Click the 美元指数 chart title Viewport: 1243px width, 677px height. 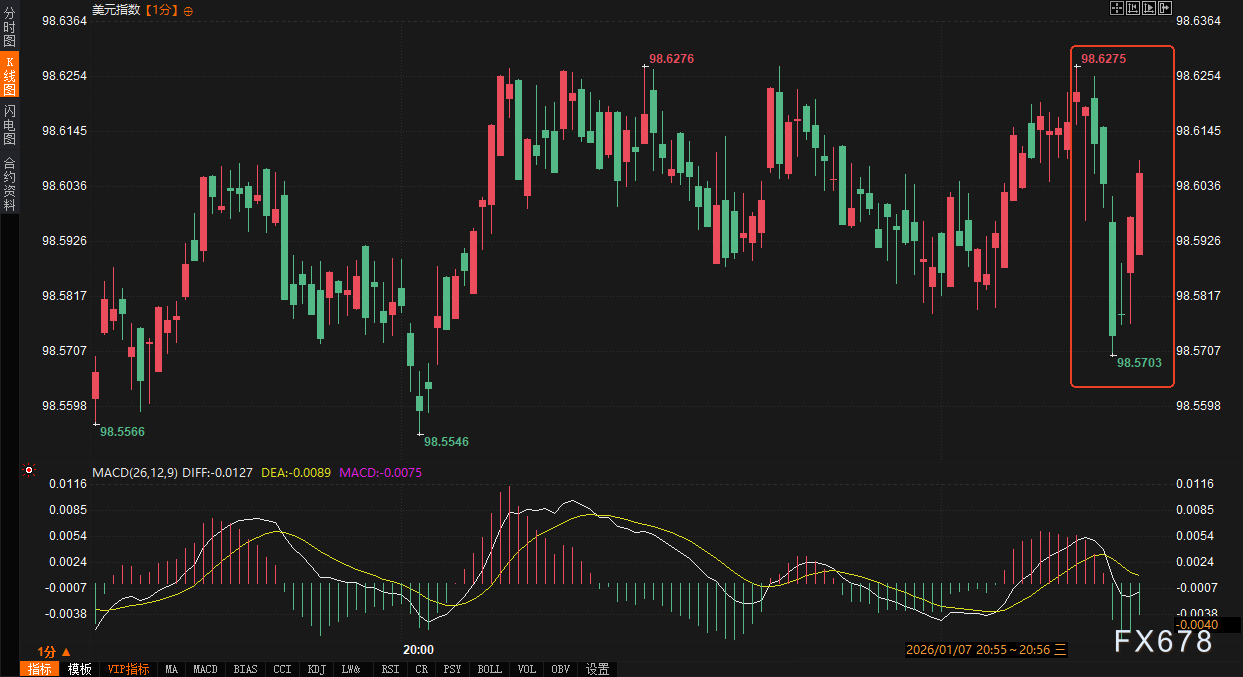coord(116,10)
